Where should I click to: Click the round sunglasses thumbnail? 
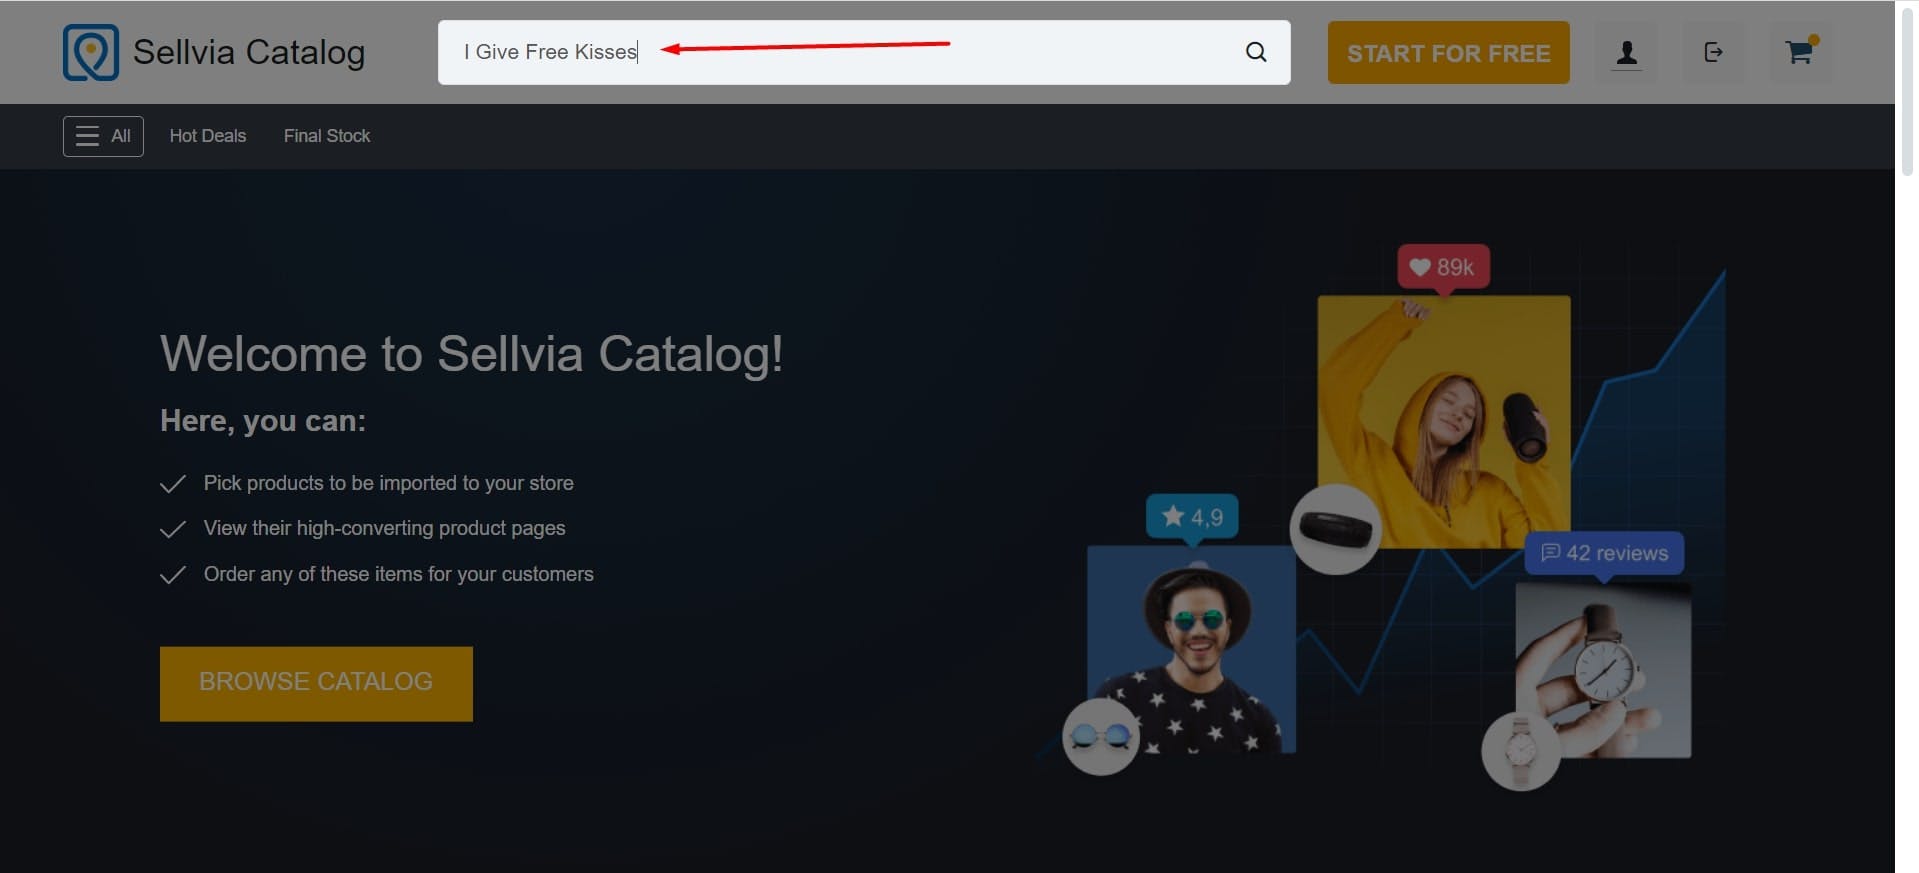coord(1101,737)
